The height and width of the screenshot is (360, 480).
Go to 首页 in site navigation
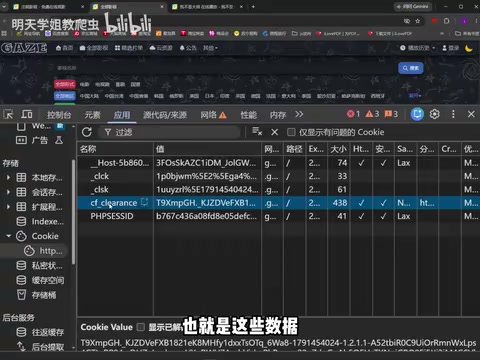[x=64, y=48]
